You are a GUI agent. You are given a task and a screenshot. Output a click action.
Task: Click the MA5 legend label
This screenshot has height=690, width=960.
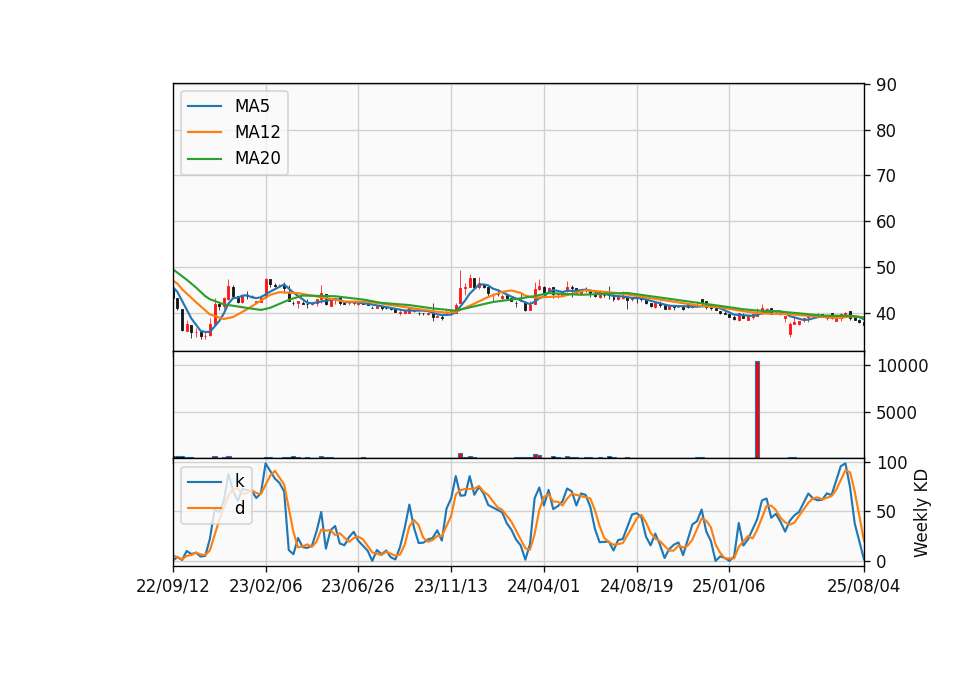pyautogui.click(x=252, y=106)
